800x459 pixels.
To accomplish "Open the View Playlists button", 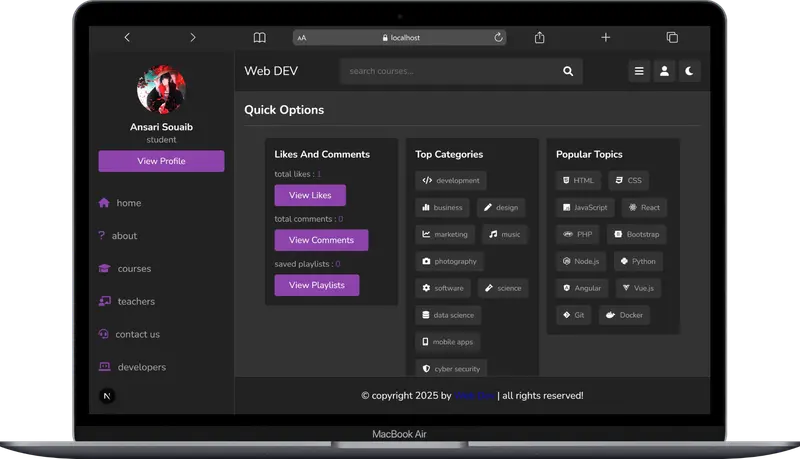I will [x=316, y=285].
